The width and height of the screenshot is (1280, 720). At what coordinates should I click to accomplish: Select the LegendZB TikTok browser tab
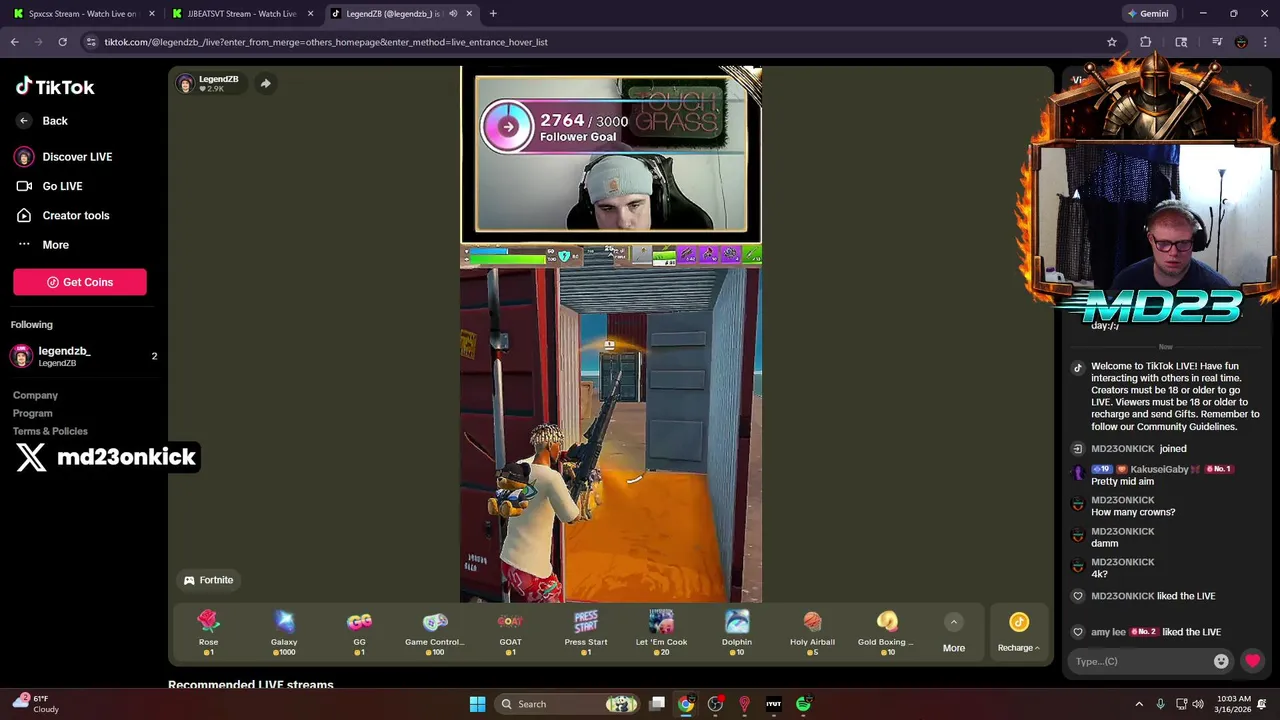[x=393, y=14]
